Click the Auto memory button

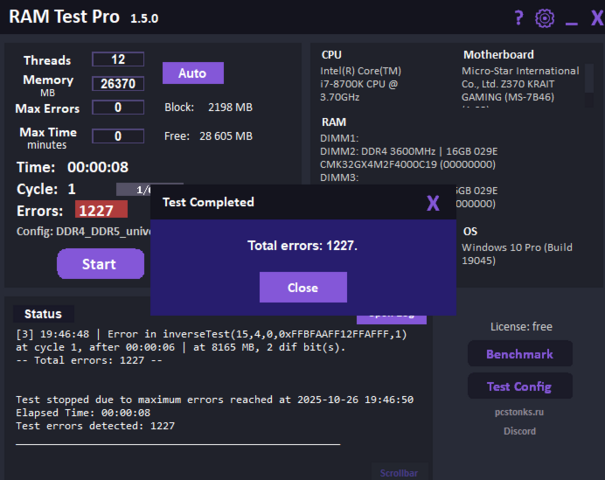(193, 73)
